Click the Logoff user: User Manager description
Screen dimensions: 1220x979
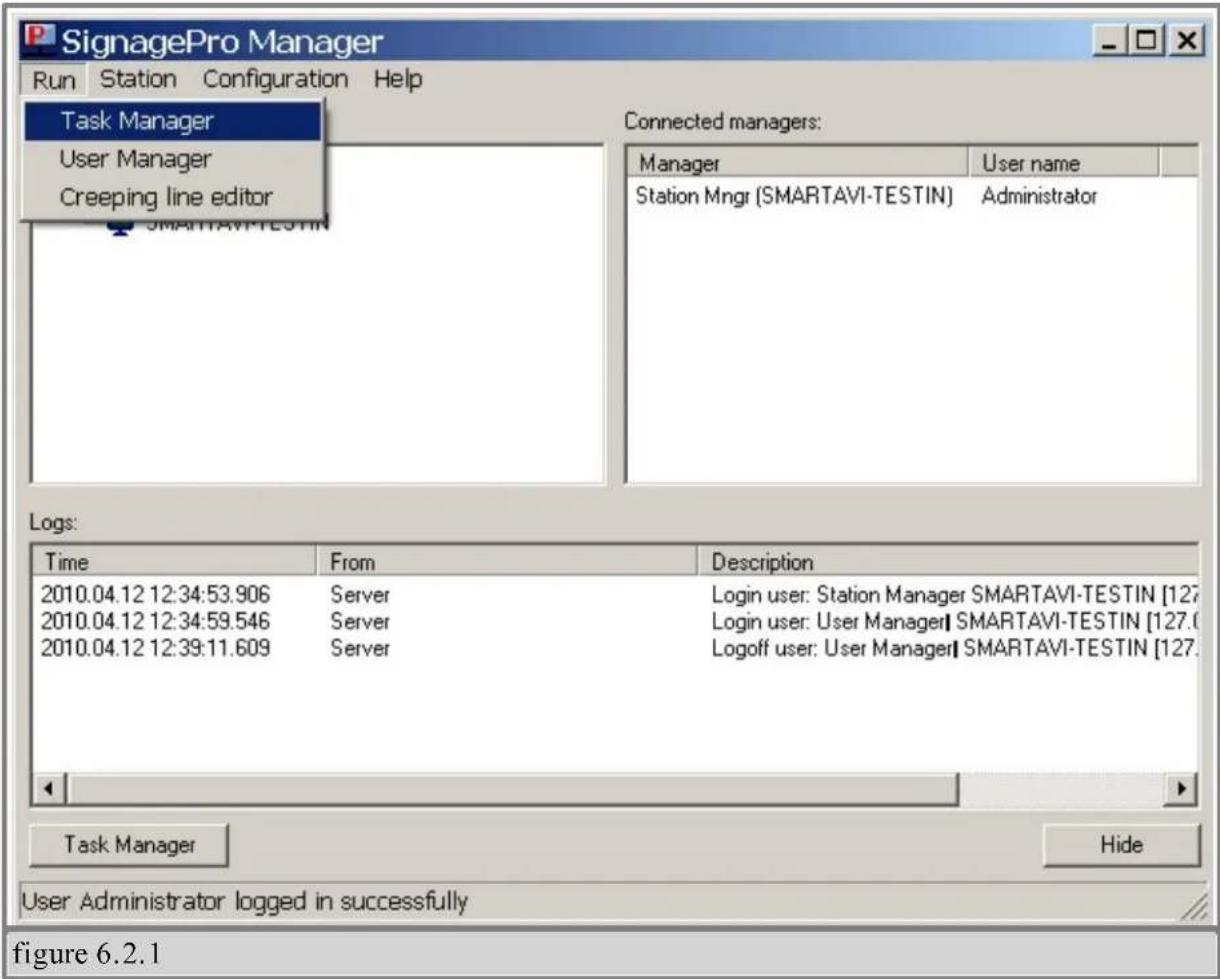[955, 648]
